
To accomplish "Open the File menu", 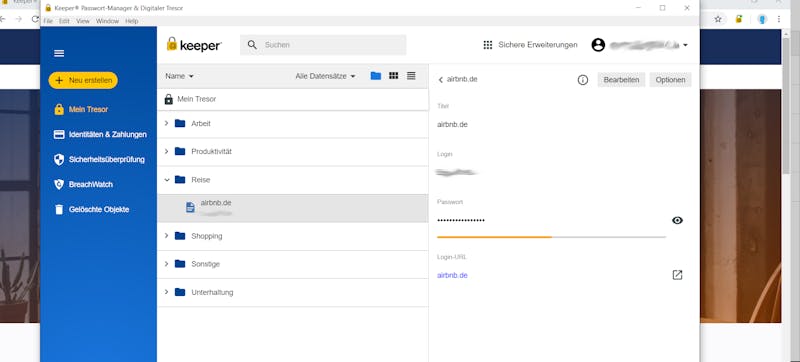I will coord(48,21).
